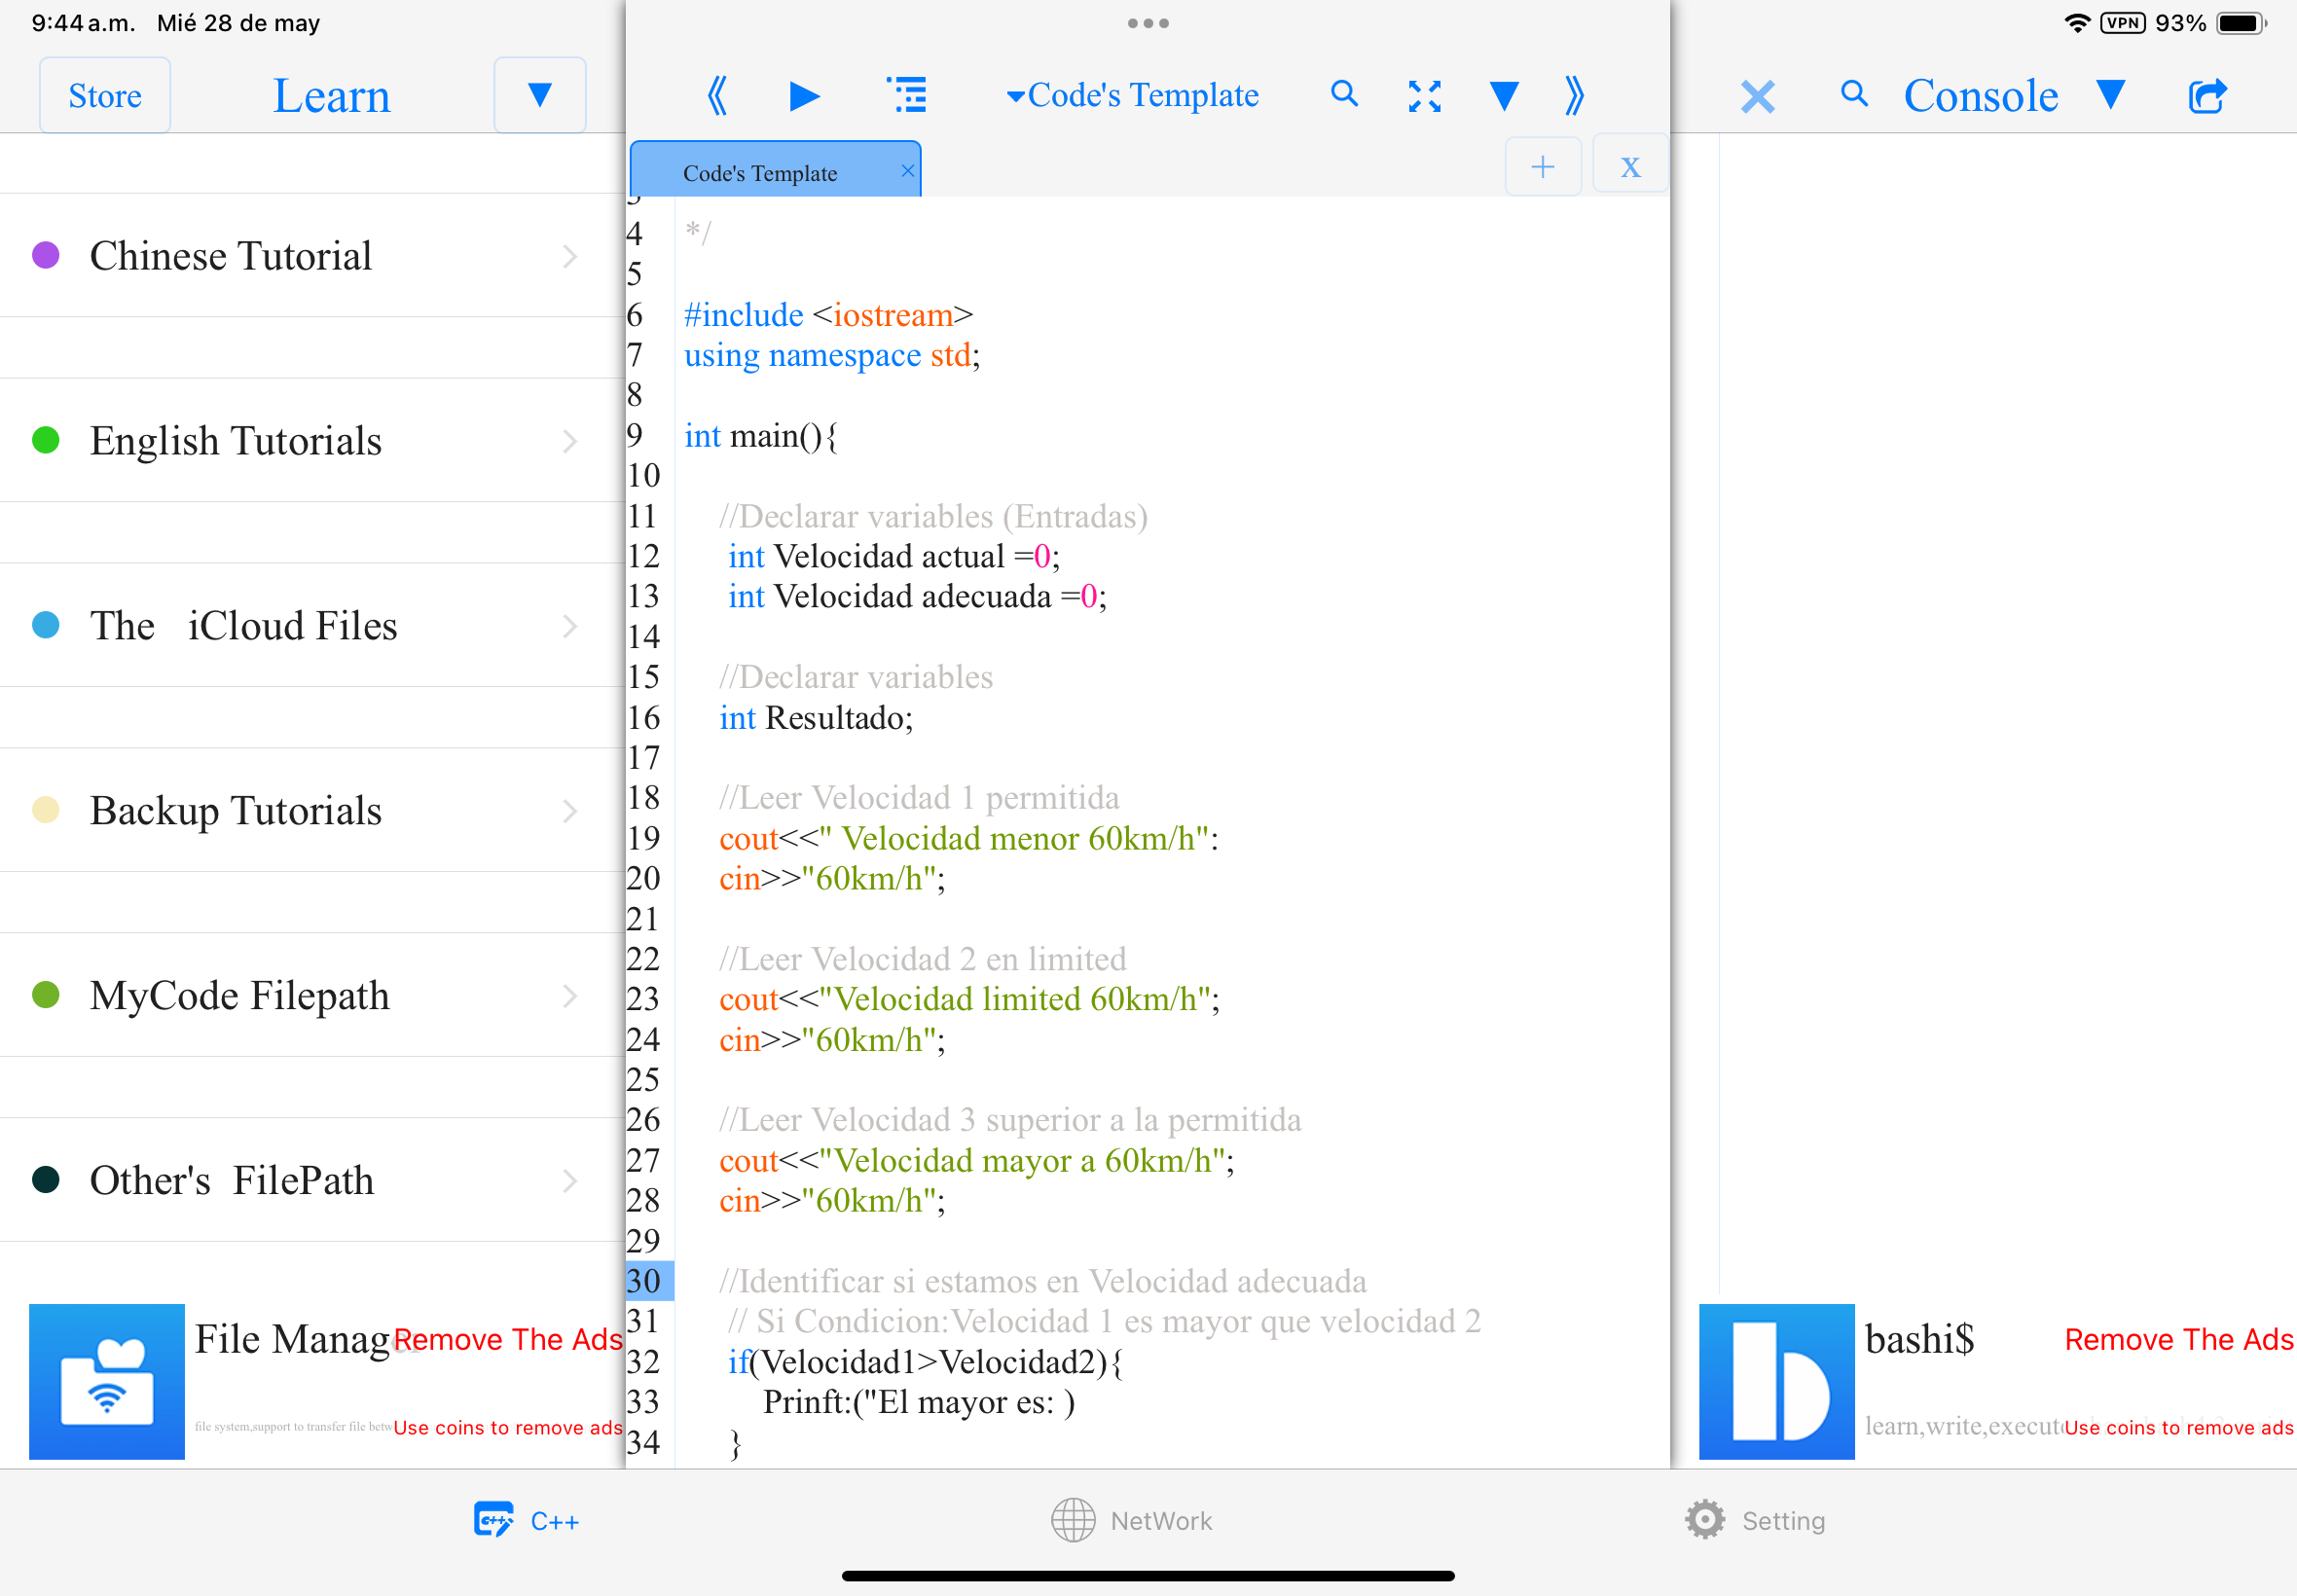Tap the Store button
The height and width of the screenshot is (1596, 2297).
[x=105, y=96]
